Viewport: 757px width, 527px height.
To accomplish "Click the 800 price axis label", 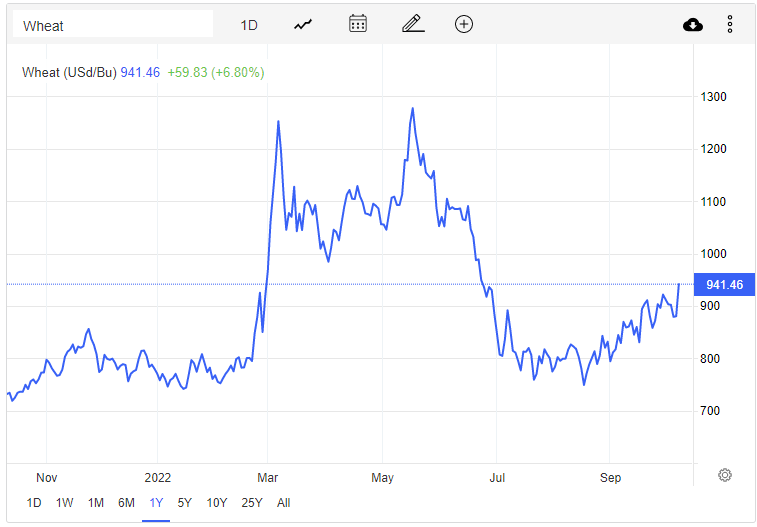I will point(710,359).
